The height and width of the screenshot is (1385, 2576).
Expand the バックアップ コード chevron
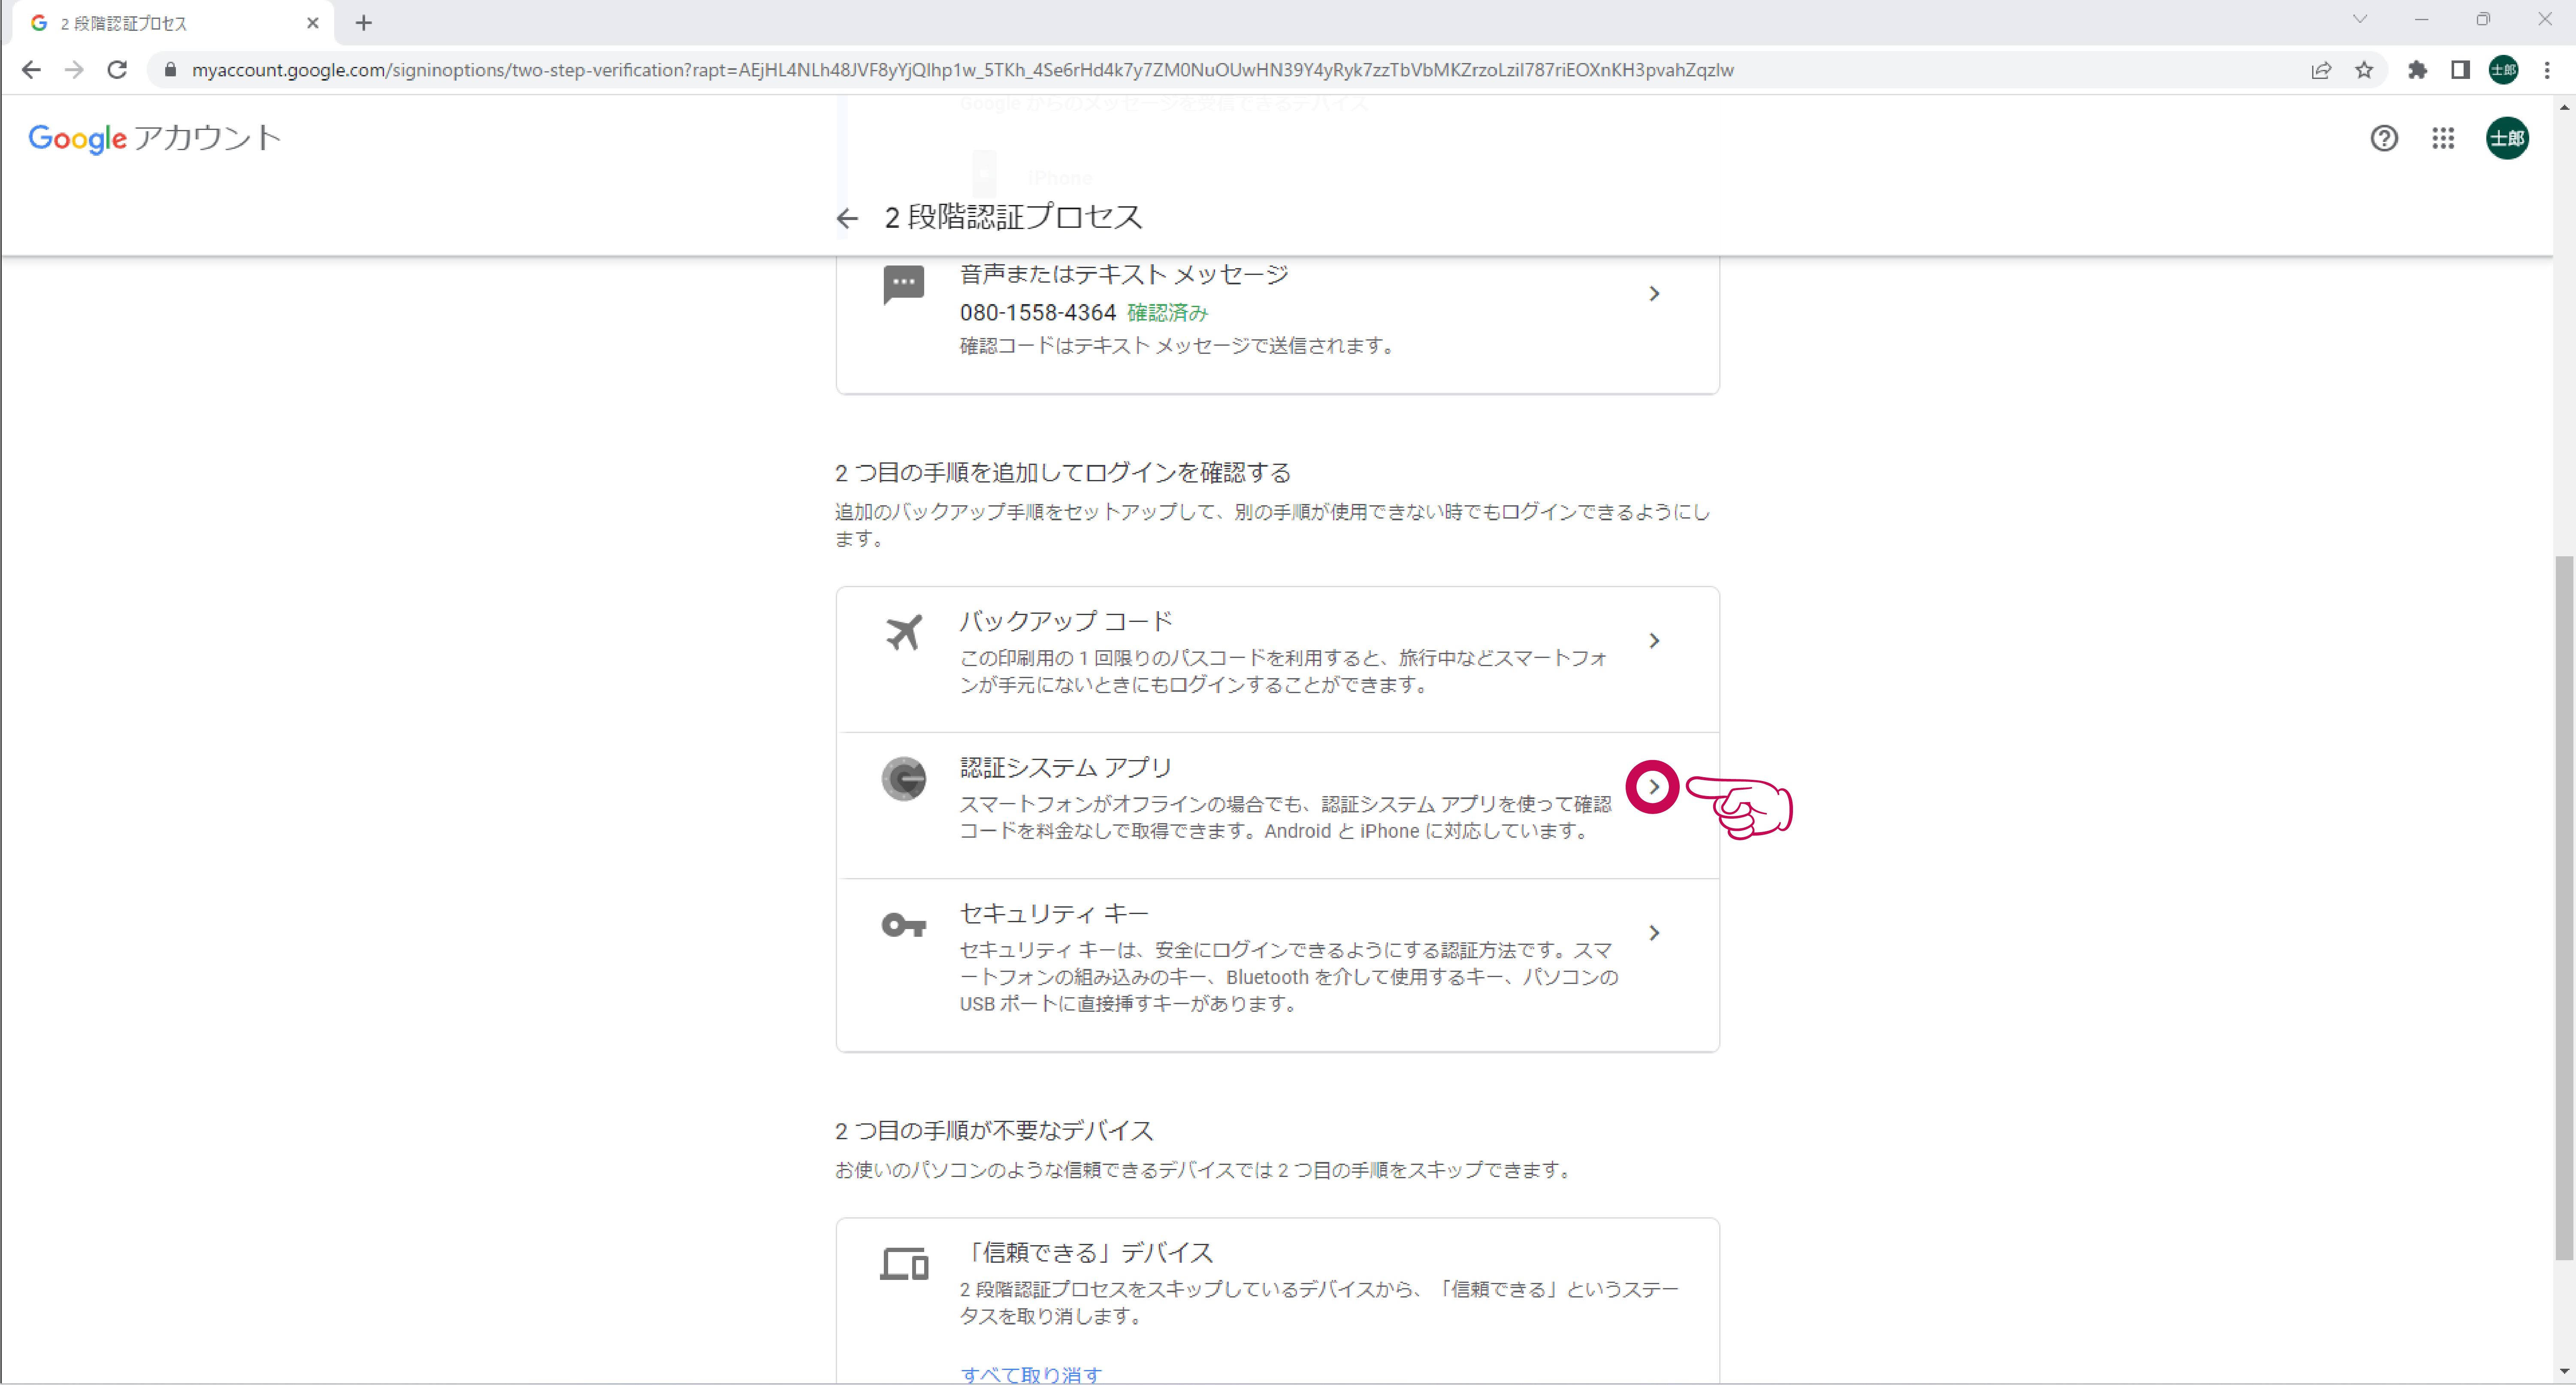coord(1654,640)
